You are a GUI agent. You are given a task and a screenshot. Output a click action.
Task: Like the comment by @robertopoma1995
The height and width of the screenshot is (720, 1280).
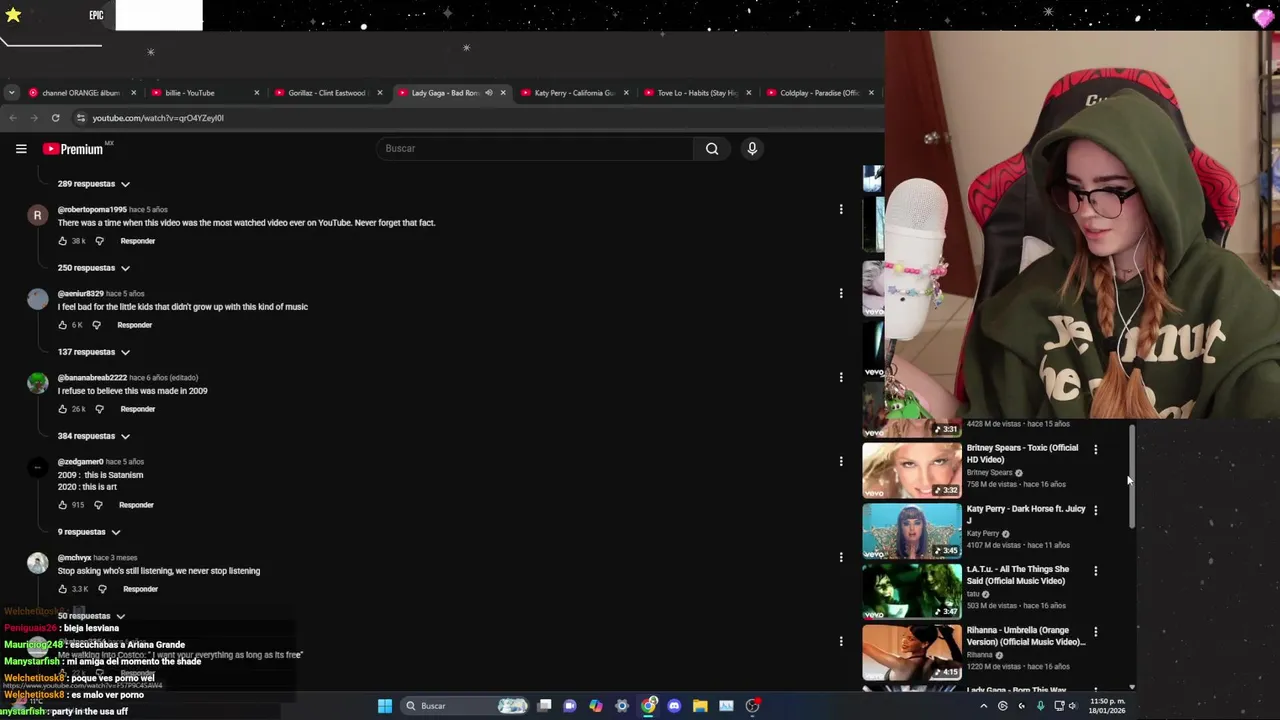(62, 241)
